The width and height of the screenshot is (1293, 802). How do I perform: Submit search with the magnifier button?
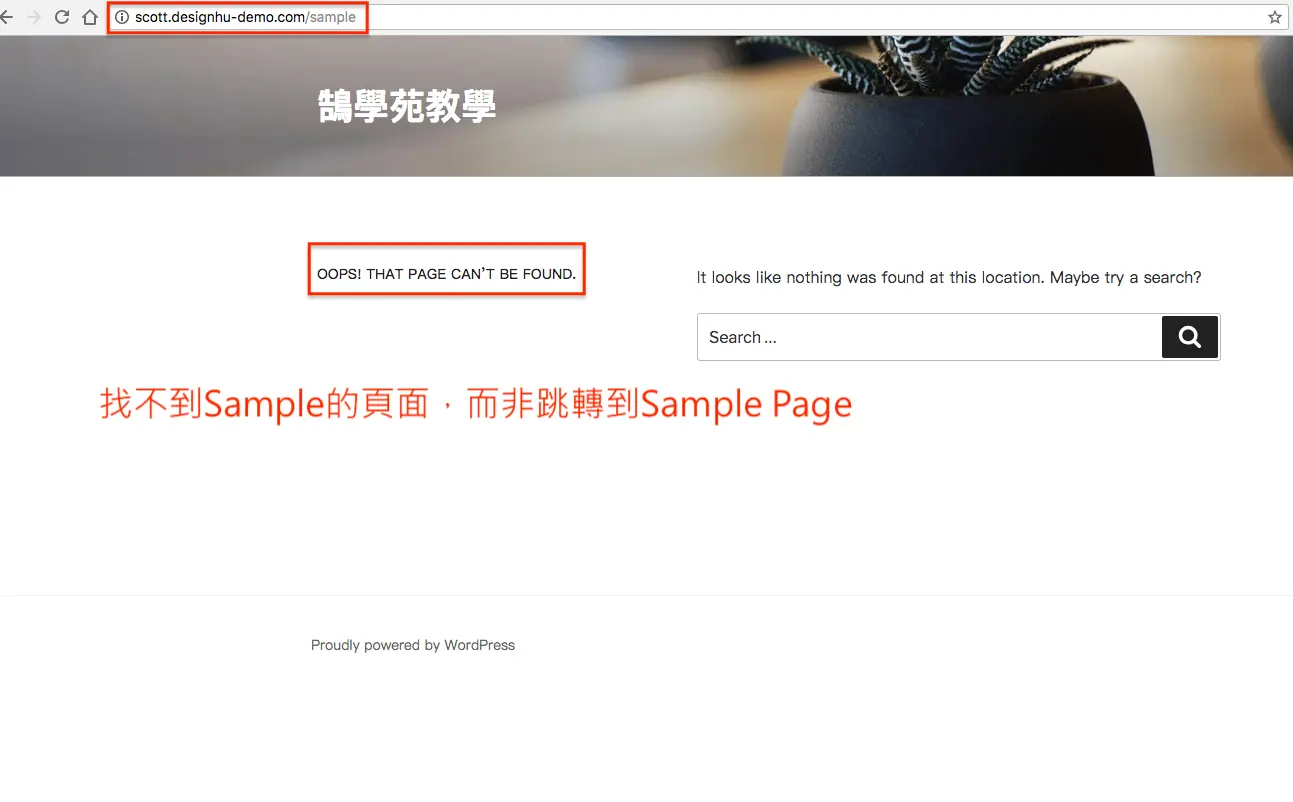[x=1190, y=337]
